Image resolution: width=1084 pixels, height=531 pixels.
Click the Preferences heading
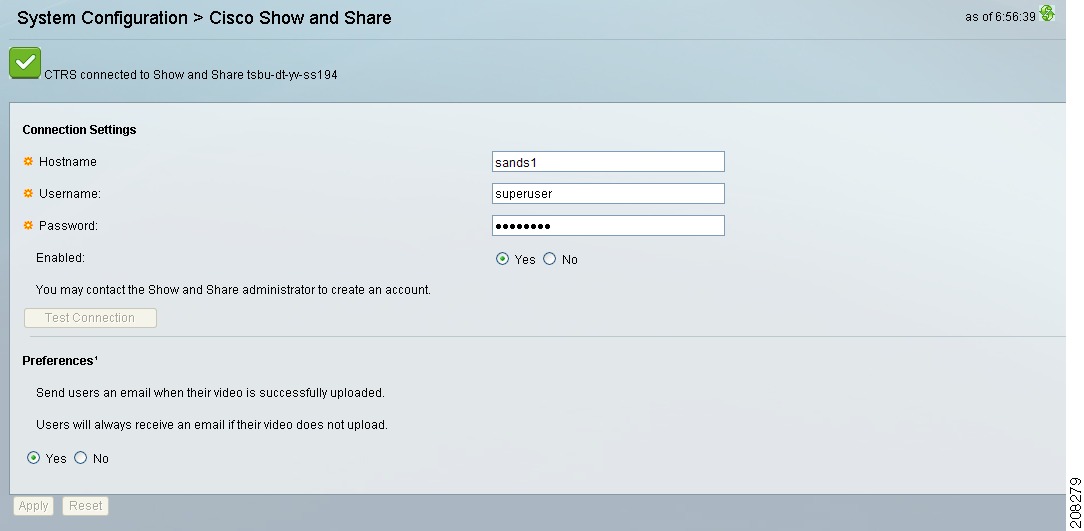(x=59, y=361)
